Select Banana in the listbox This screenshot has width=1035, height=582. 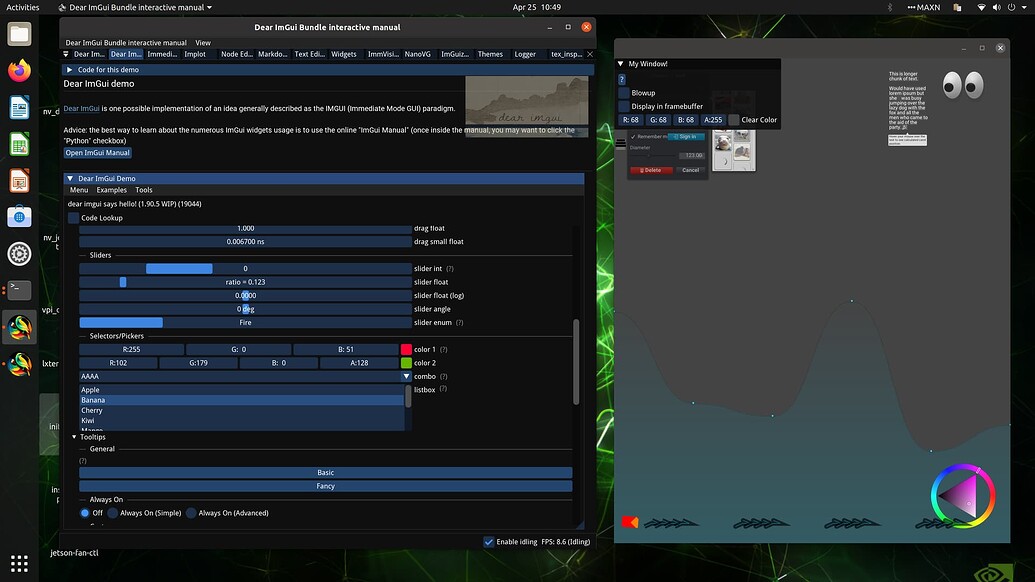pyautogui.click(x=242, y=400)
